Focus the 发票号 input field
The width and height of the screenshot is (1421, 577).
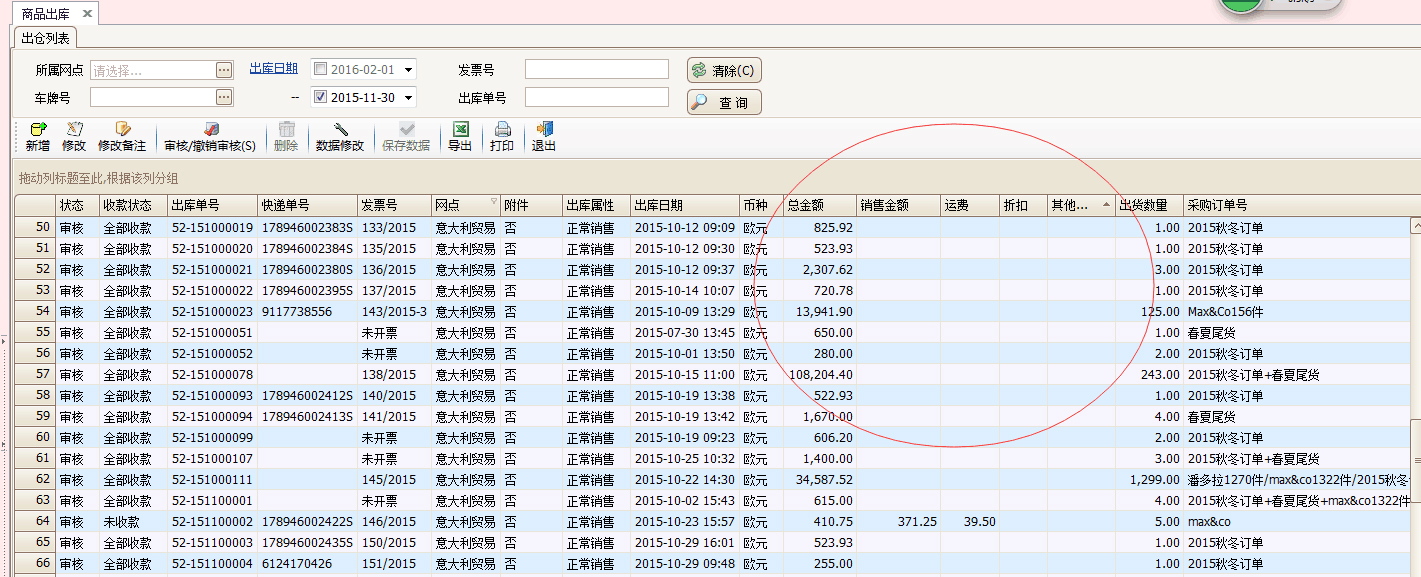596,69
